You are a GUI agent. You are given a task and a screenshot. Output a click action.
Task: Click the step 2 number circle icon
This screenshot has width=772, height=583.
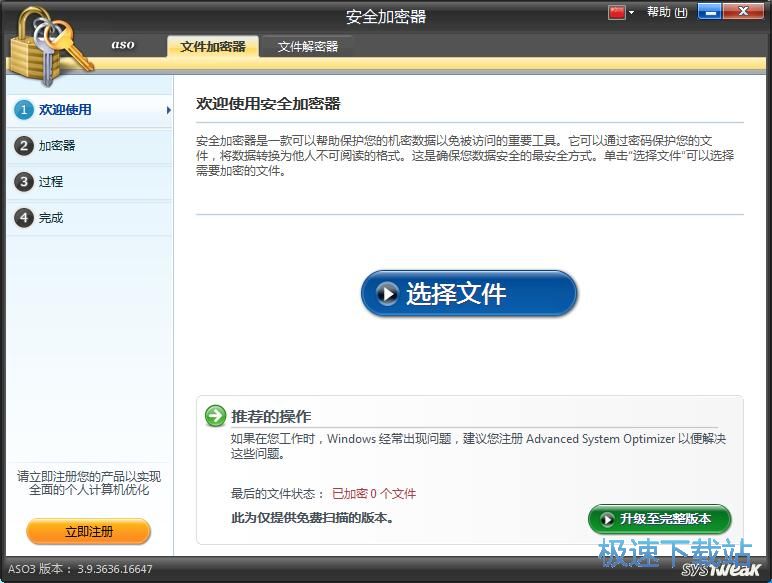point(24,146)
